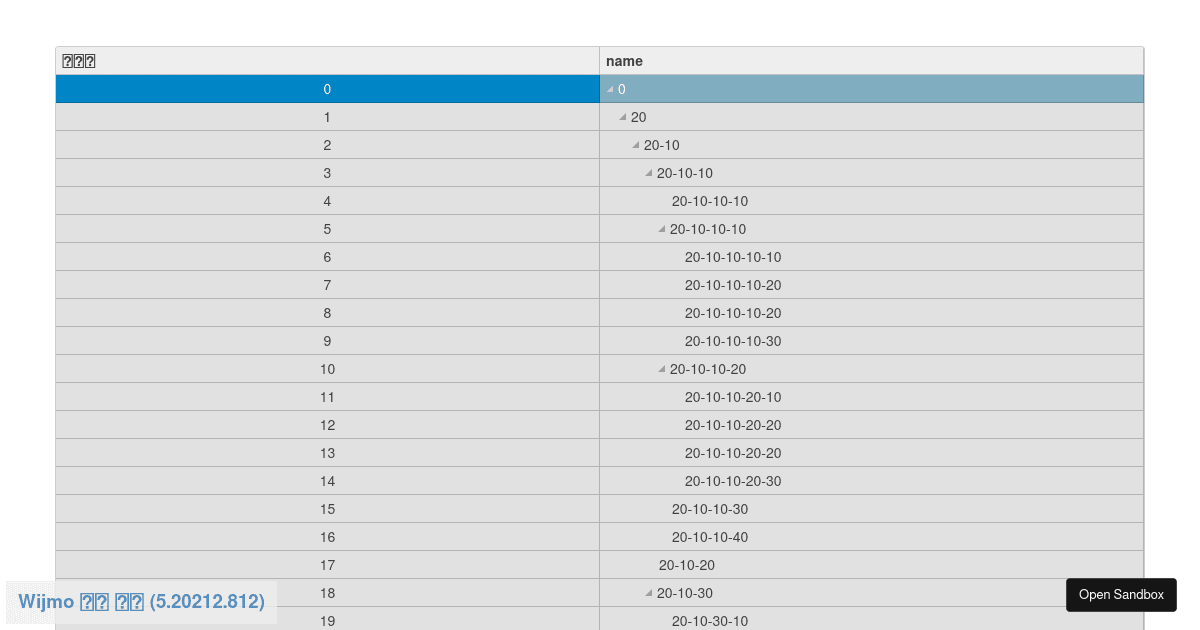The height and width of the screenshot is (630, 1200).
Task: Collapse the "20" tree node
Action: 622,117
